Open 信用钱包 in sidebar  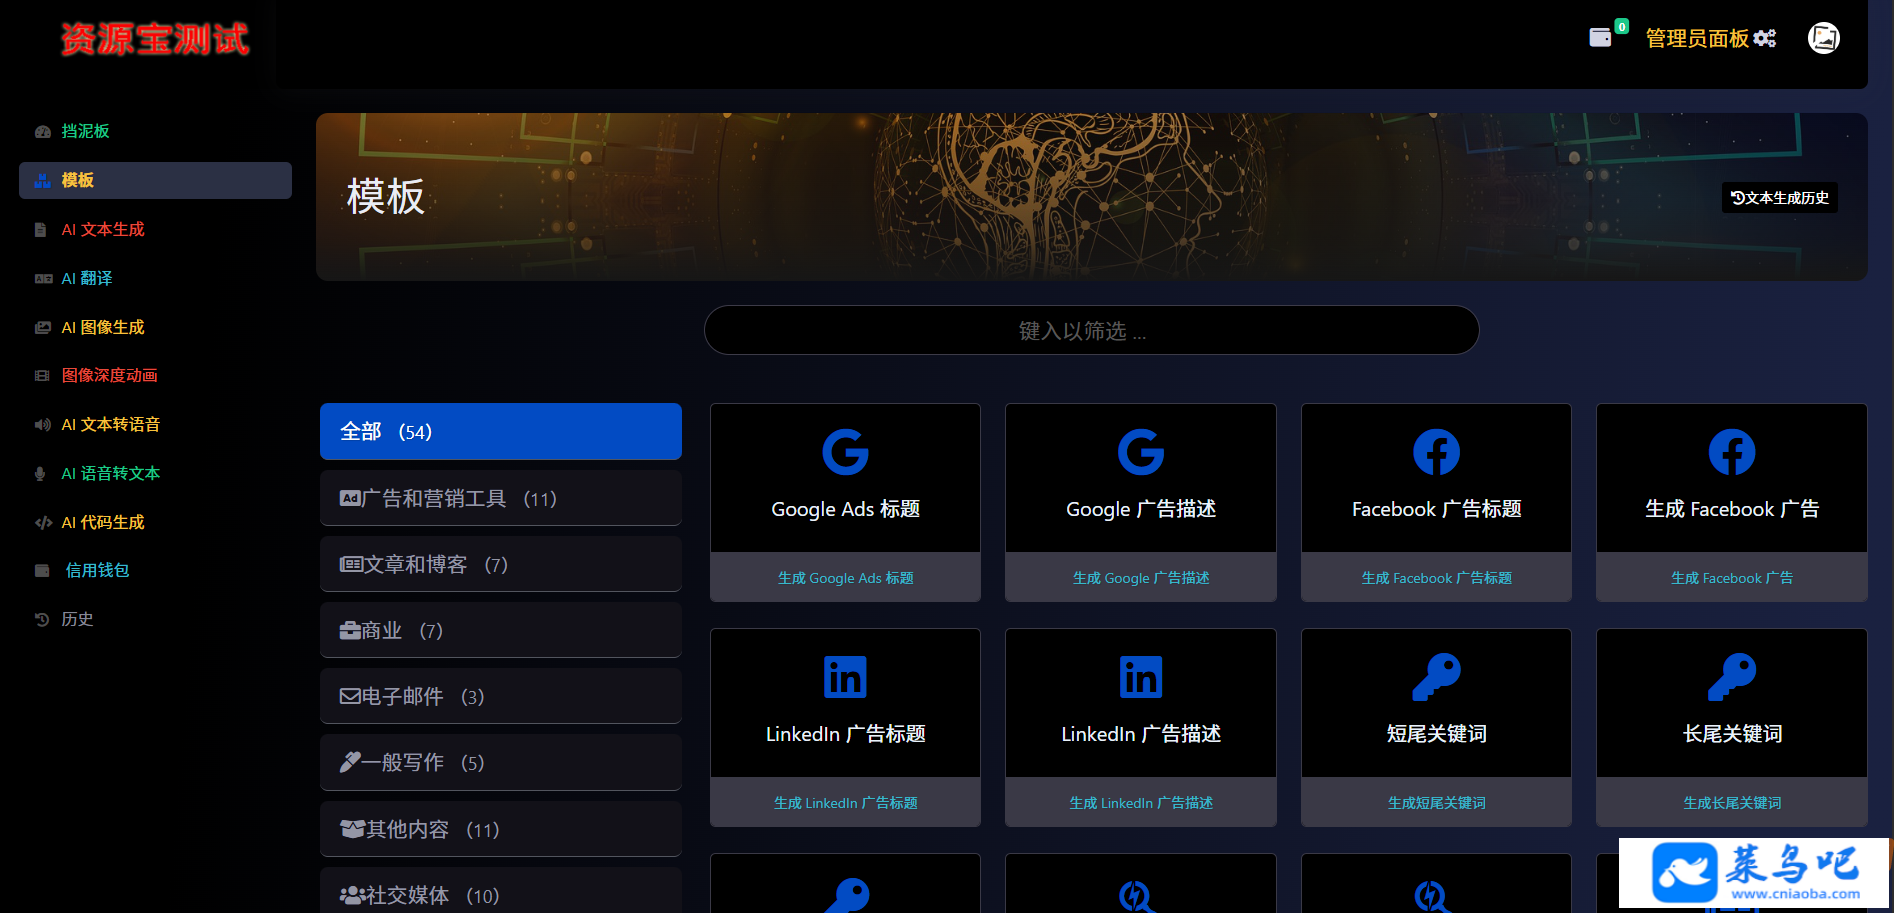(x=155, y=570)
